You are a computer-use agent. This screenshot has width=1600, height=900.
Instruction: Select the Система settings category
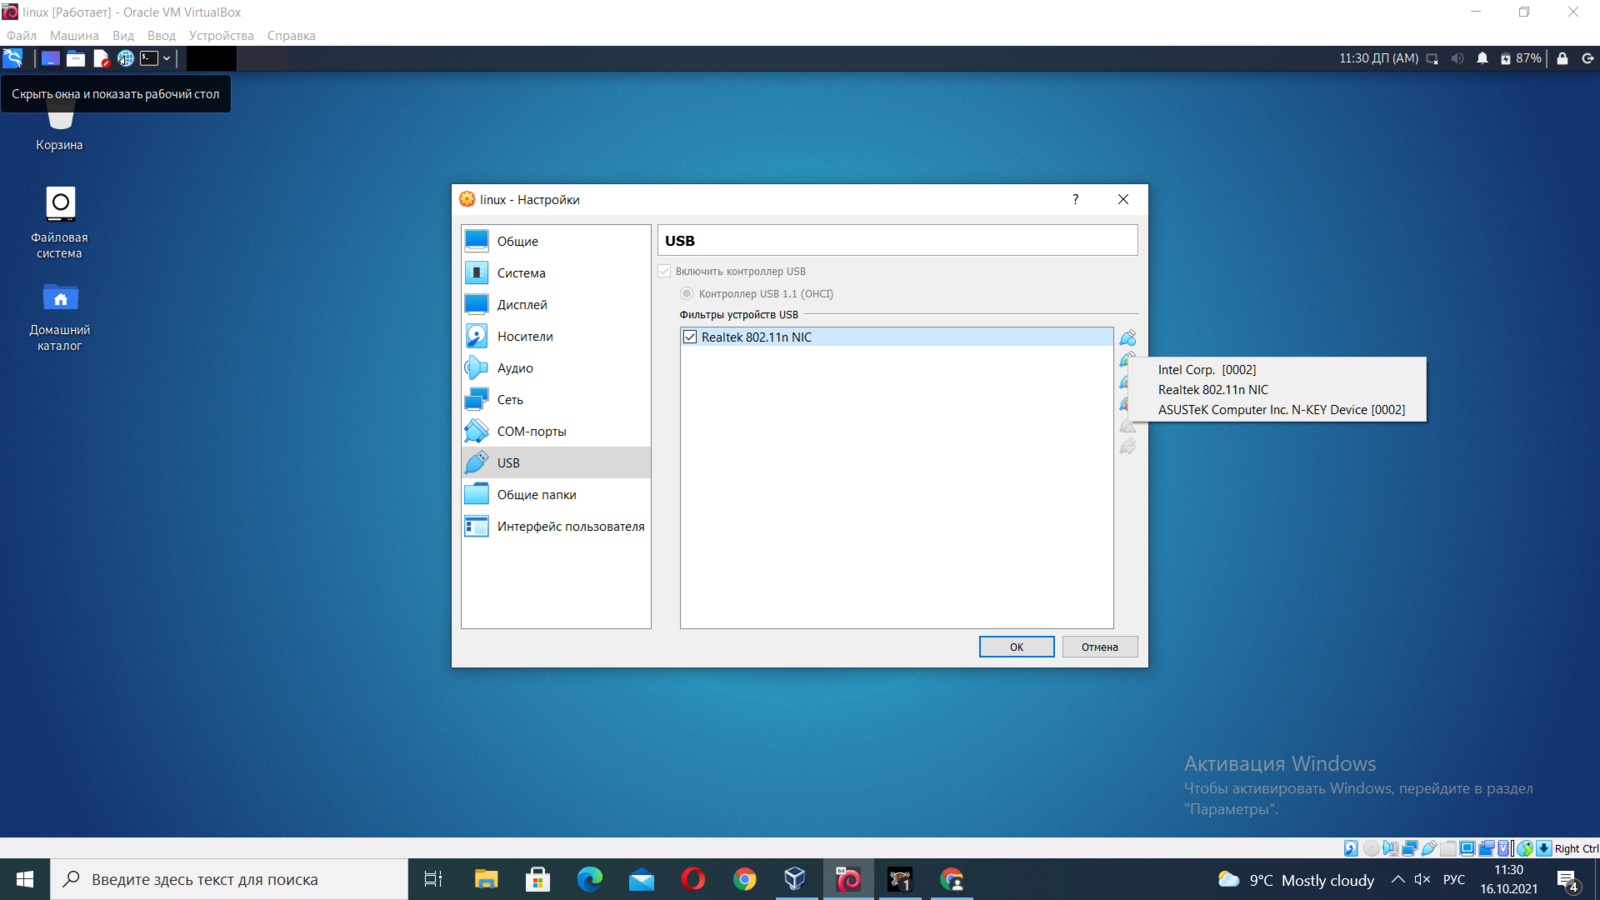click(x=556, y=273)
